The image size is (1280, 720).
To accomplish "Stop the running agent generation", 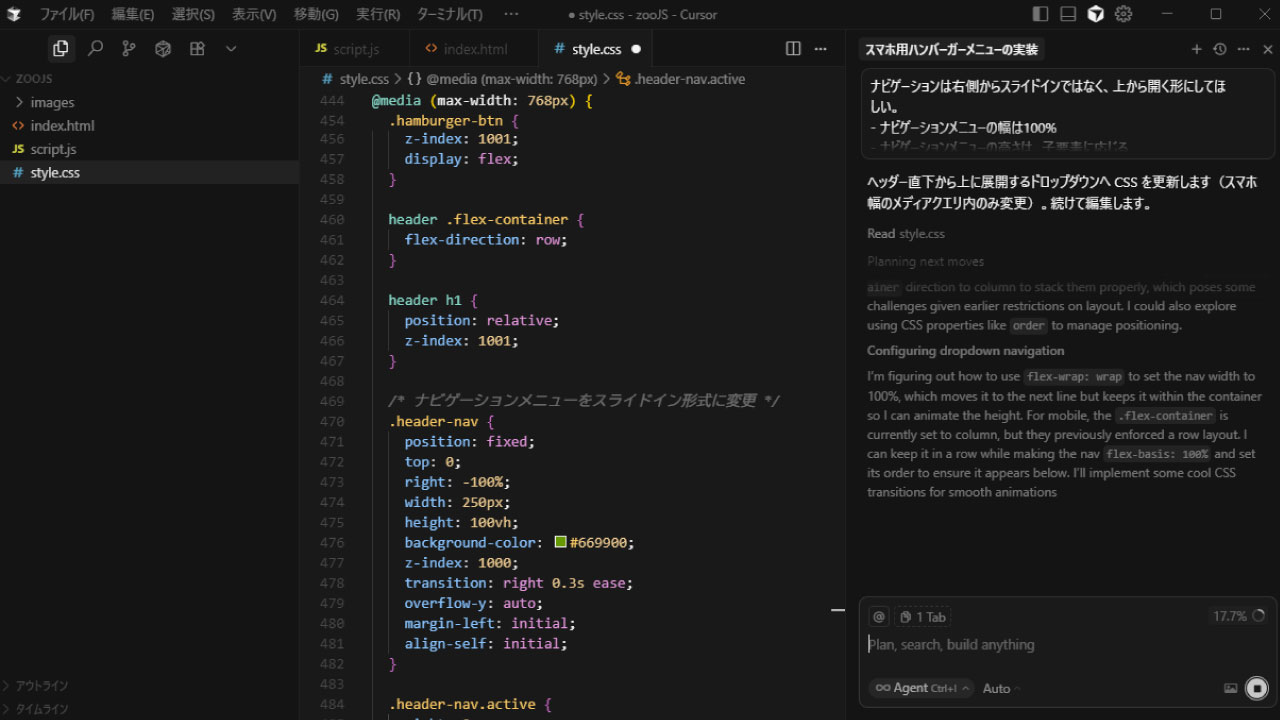I will [x=1257, y=688].
